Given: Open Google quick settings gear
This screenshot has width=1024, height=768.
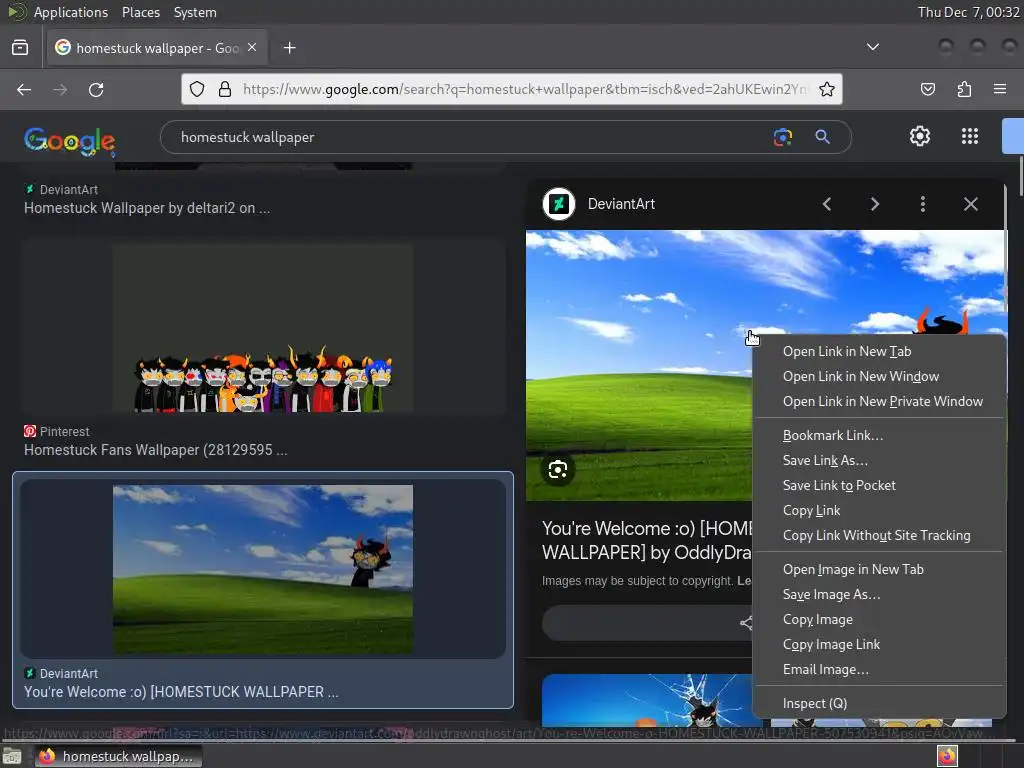Looking at the screenshot, I should pos(920,136).
